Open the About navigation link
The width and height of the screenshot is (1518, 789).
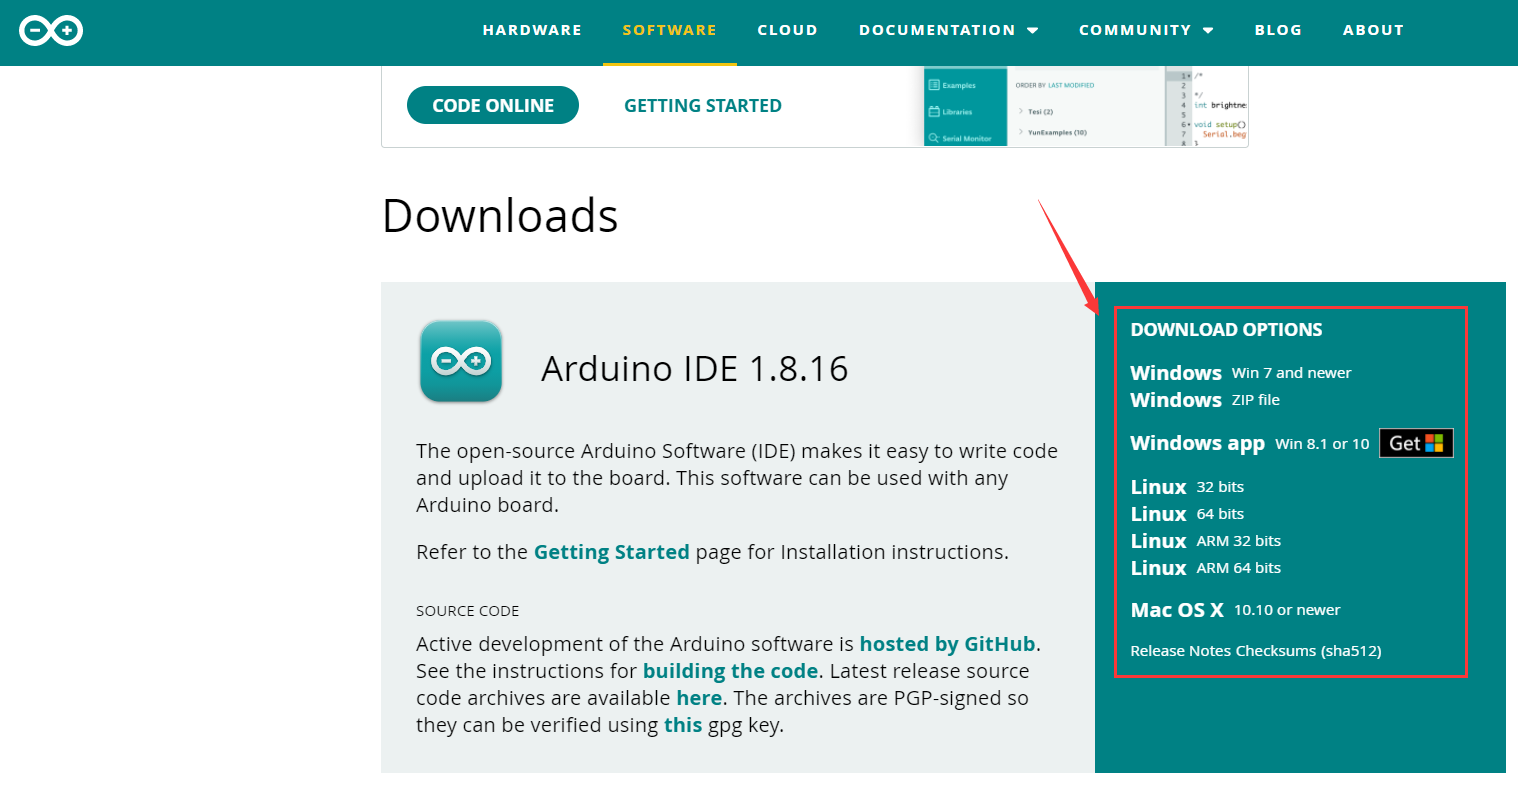pyautogui.click(x=1373, y=30)
